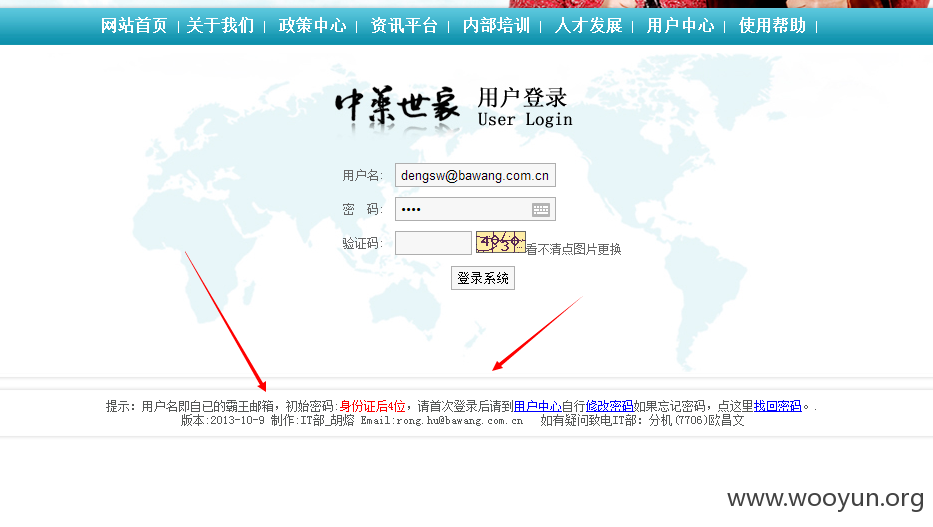Click the 登录系统 button

(x=483, y=278)
